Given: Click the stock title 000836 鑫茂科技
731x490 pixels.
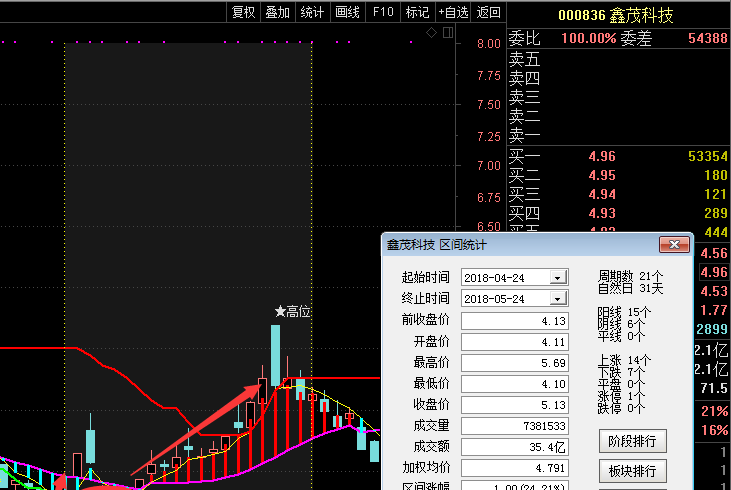Looking at the screenshot, I should [x=615, y=15].
